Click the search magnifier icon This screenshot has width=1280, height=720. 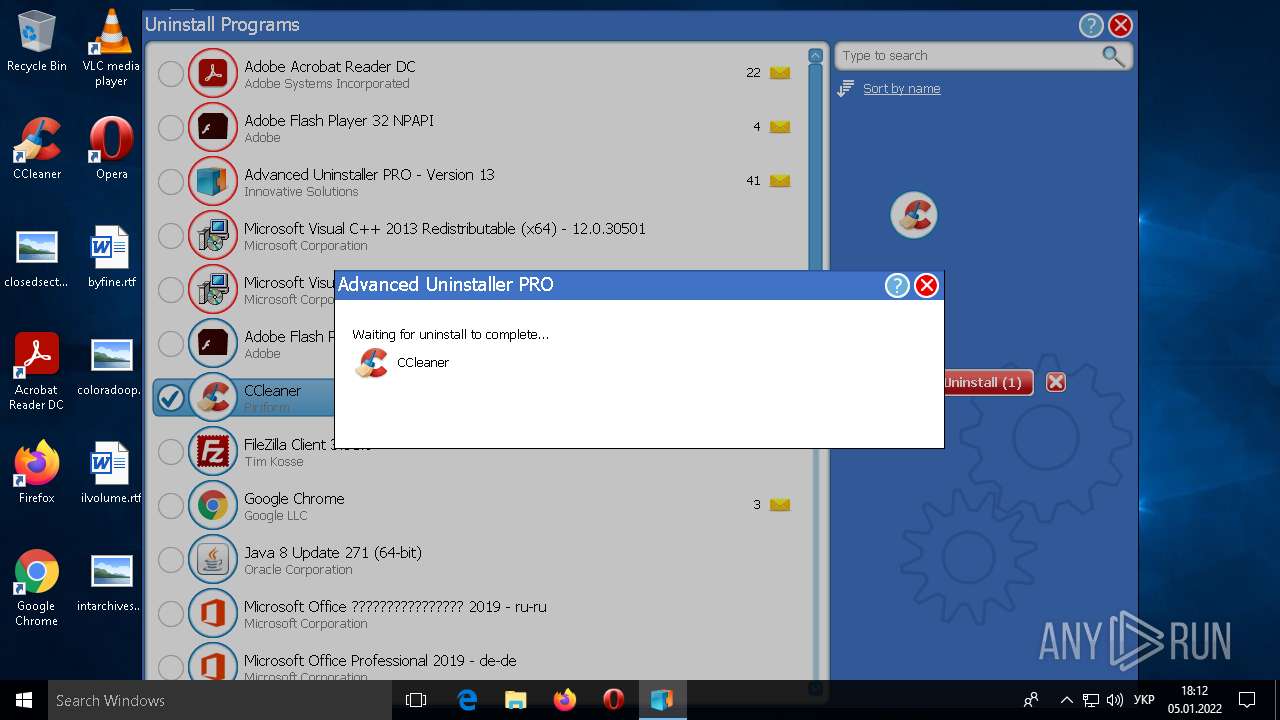point(1113,56)
